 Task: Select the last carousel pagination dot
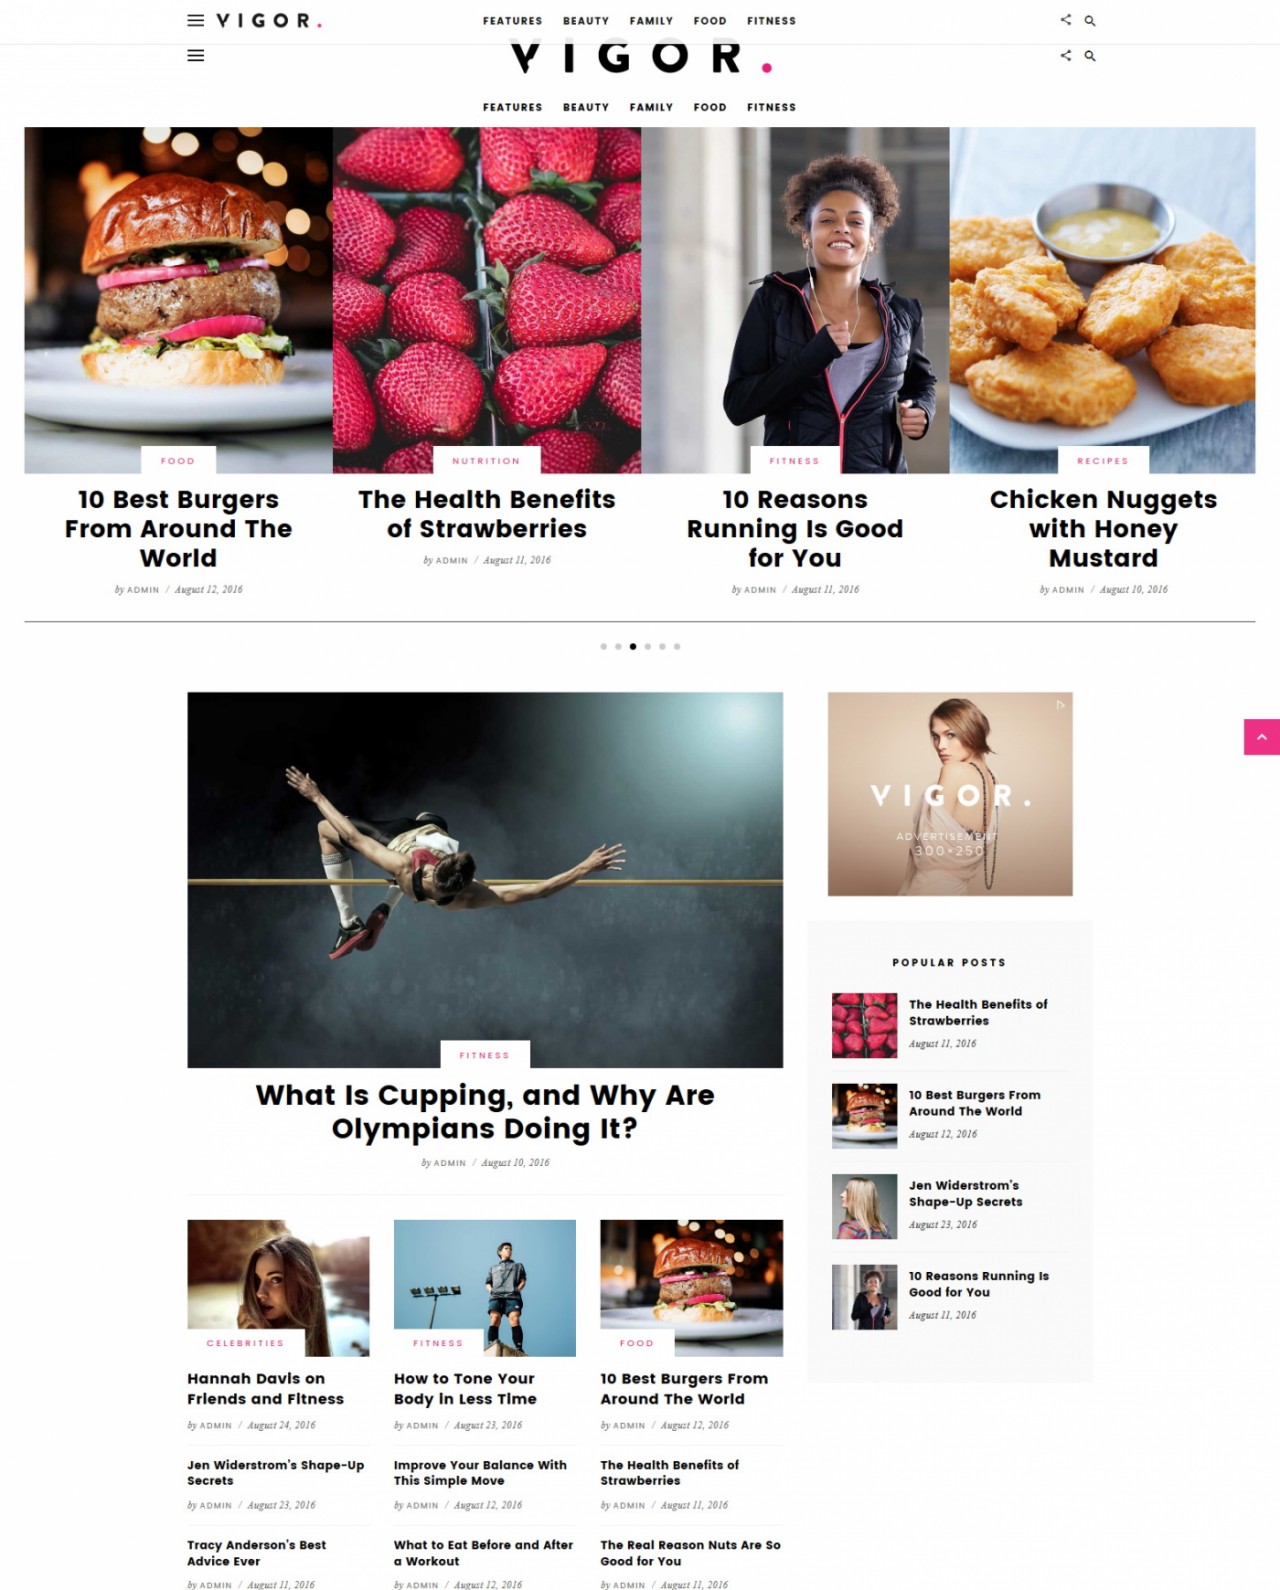(677, 646)
